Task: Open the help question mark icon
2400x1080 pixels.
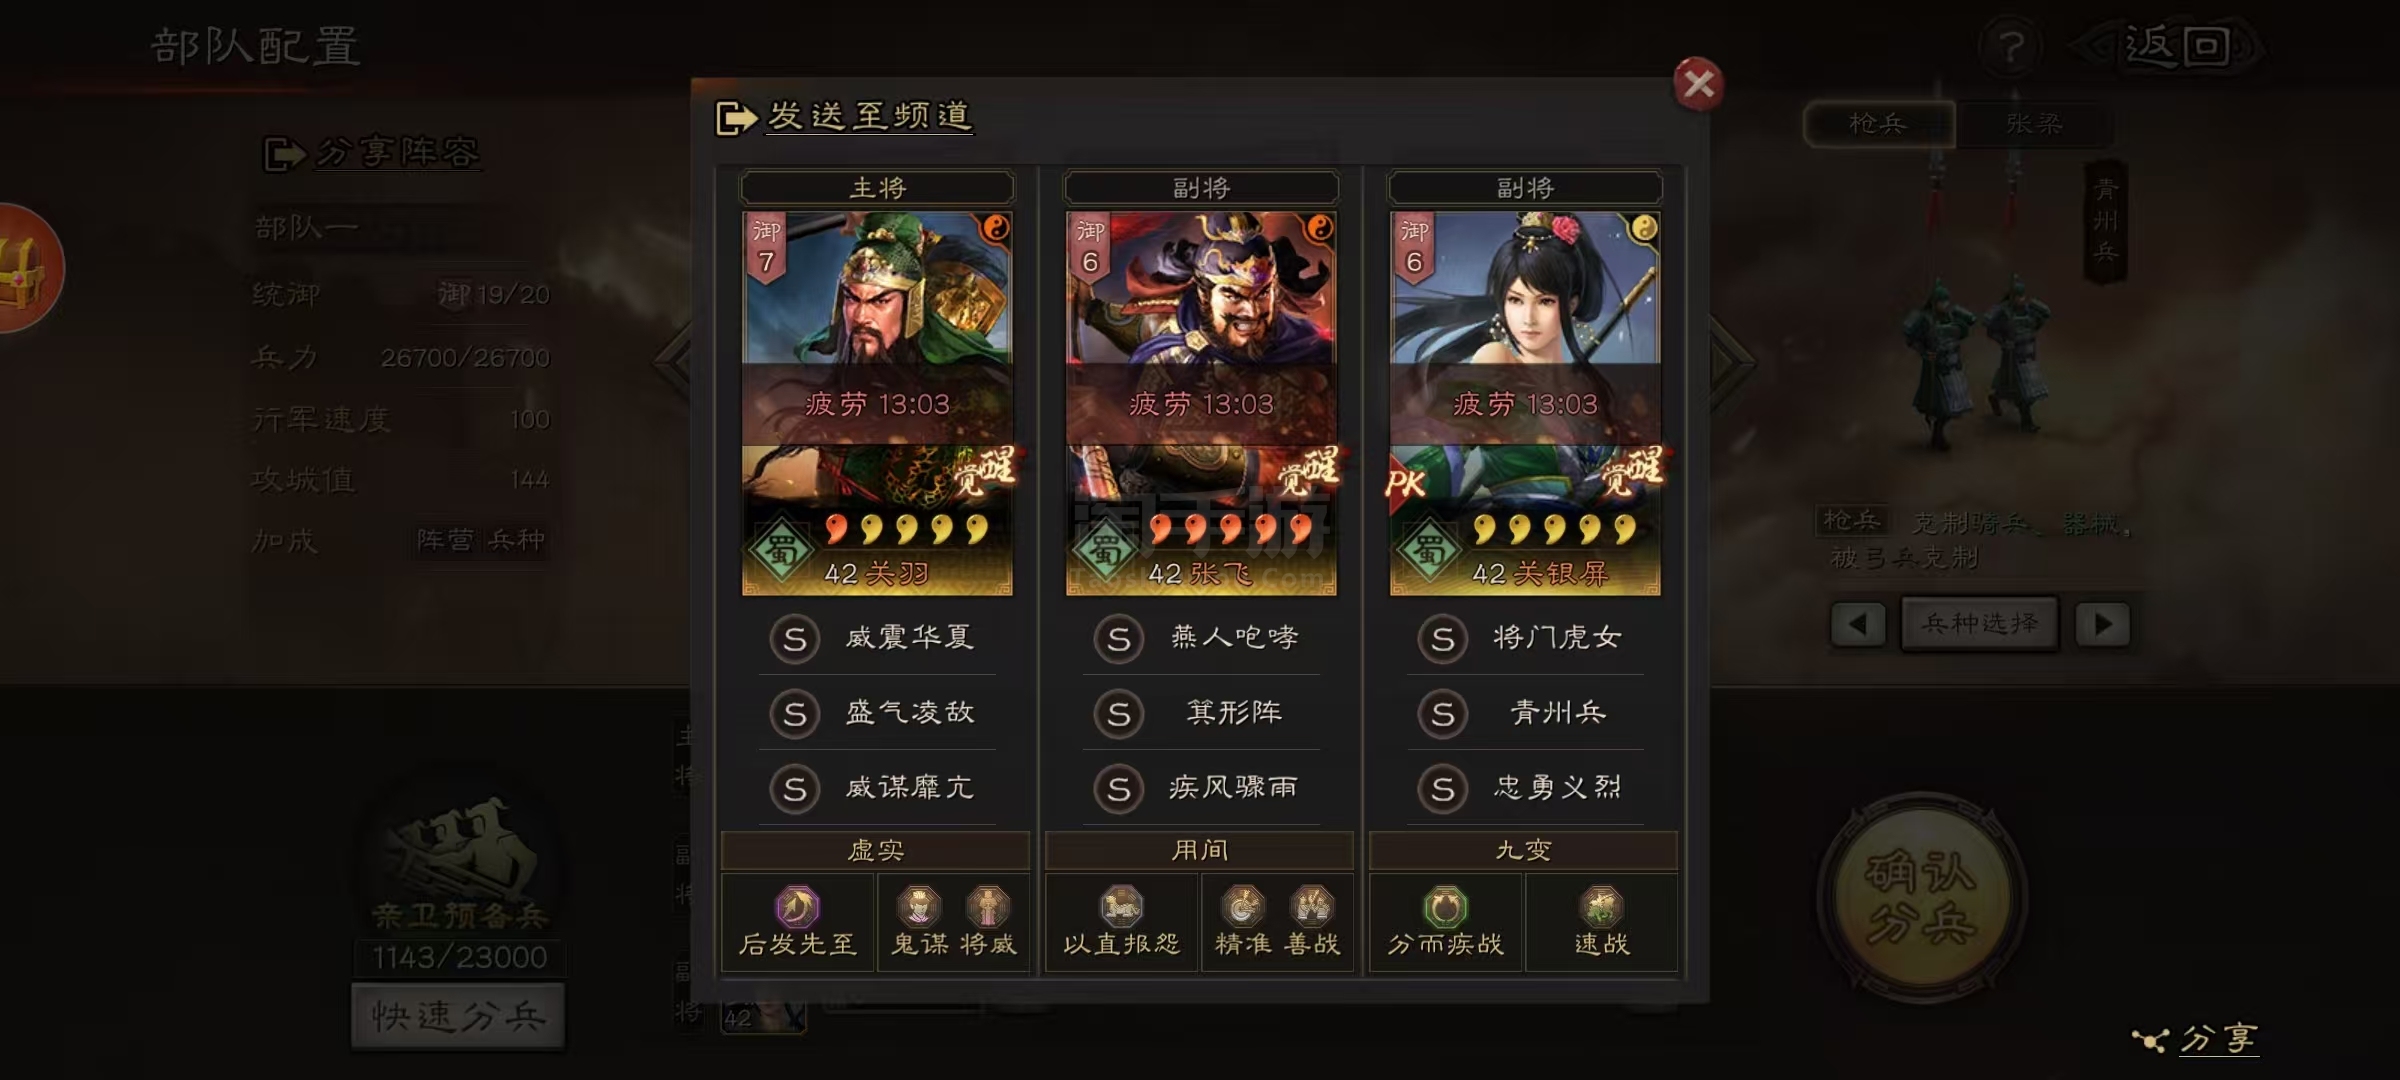Action: (2012, 46)
